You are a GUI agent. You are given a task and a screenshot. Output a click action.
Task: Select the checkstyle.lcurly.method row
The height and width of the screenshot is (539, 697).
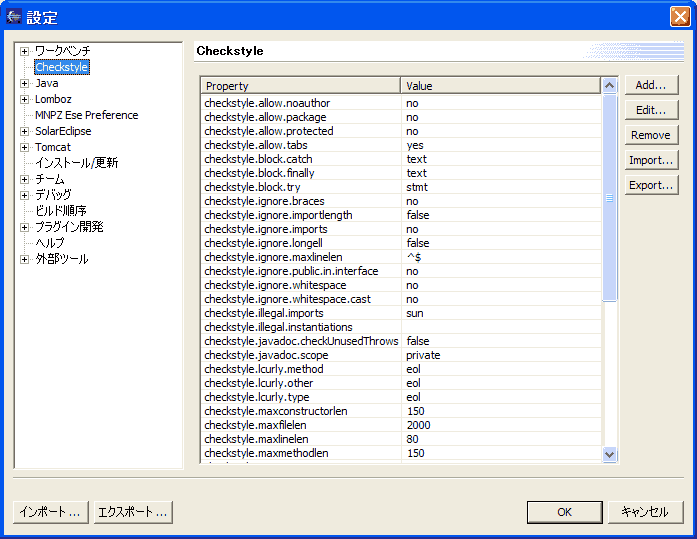coord(401,369)
